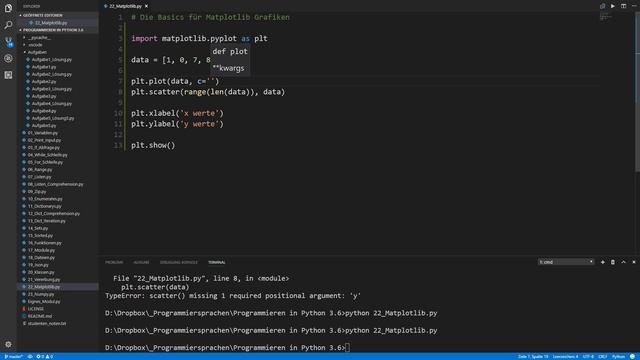Collapse the Geöffnete Editoren section
The height and width of the screenshot is (360, 640).
tap(58, 15)
